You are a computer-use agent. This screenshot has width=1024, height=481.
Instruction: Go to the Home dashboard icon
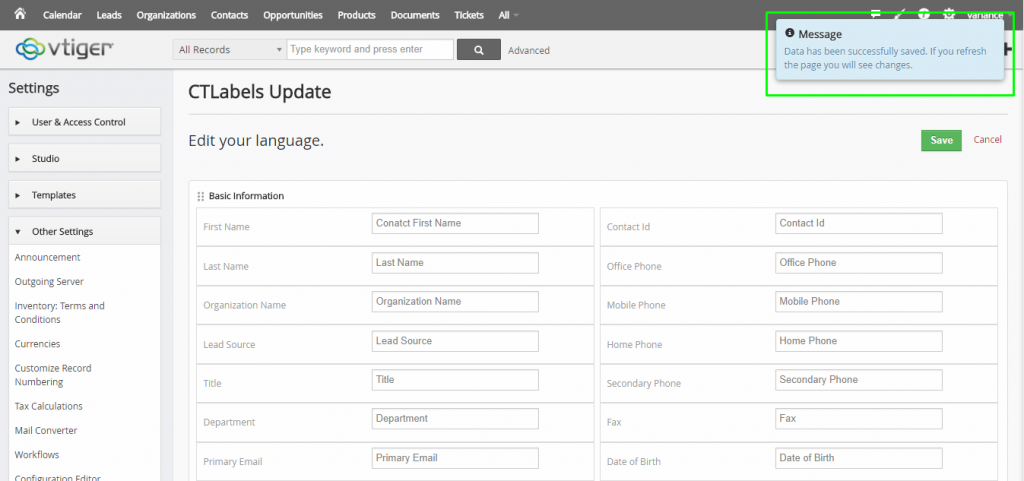20,14
